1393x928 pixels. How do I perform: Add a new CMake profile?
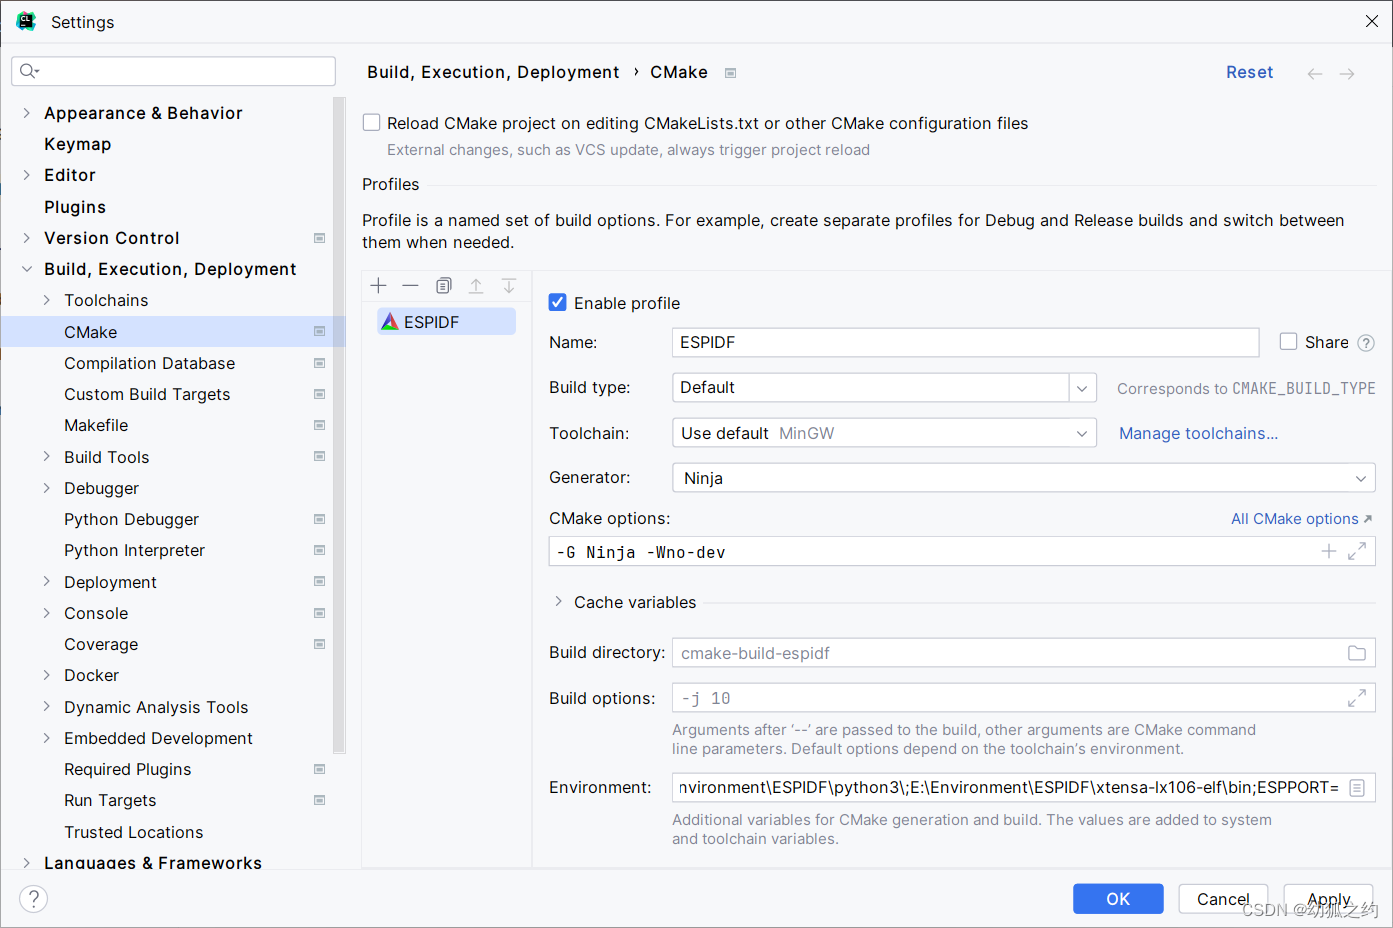pyautogui.click(x=378, y=286)
